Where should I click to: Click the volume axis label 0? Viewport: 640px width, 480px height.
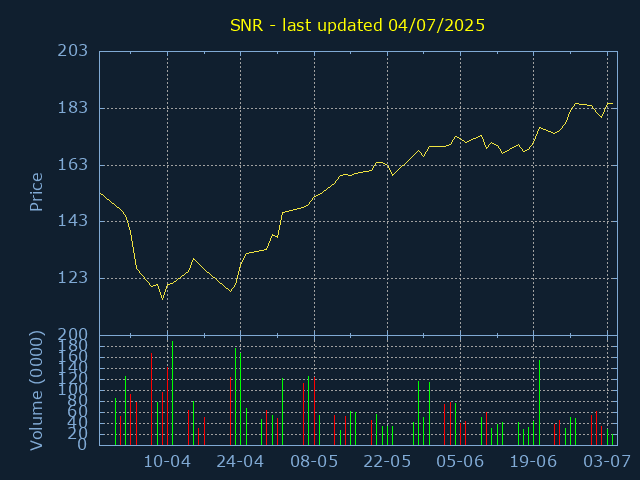click(82, 444)
